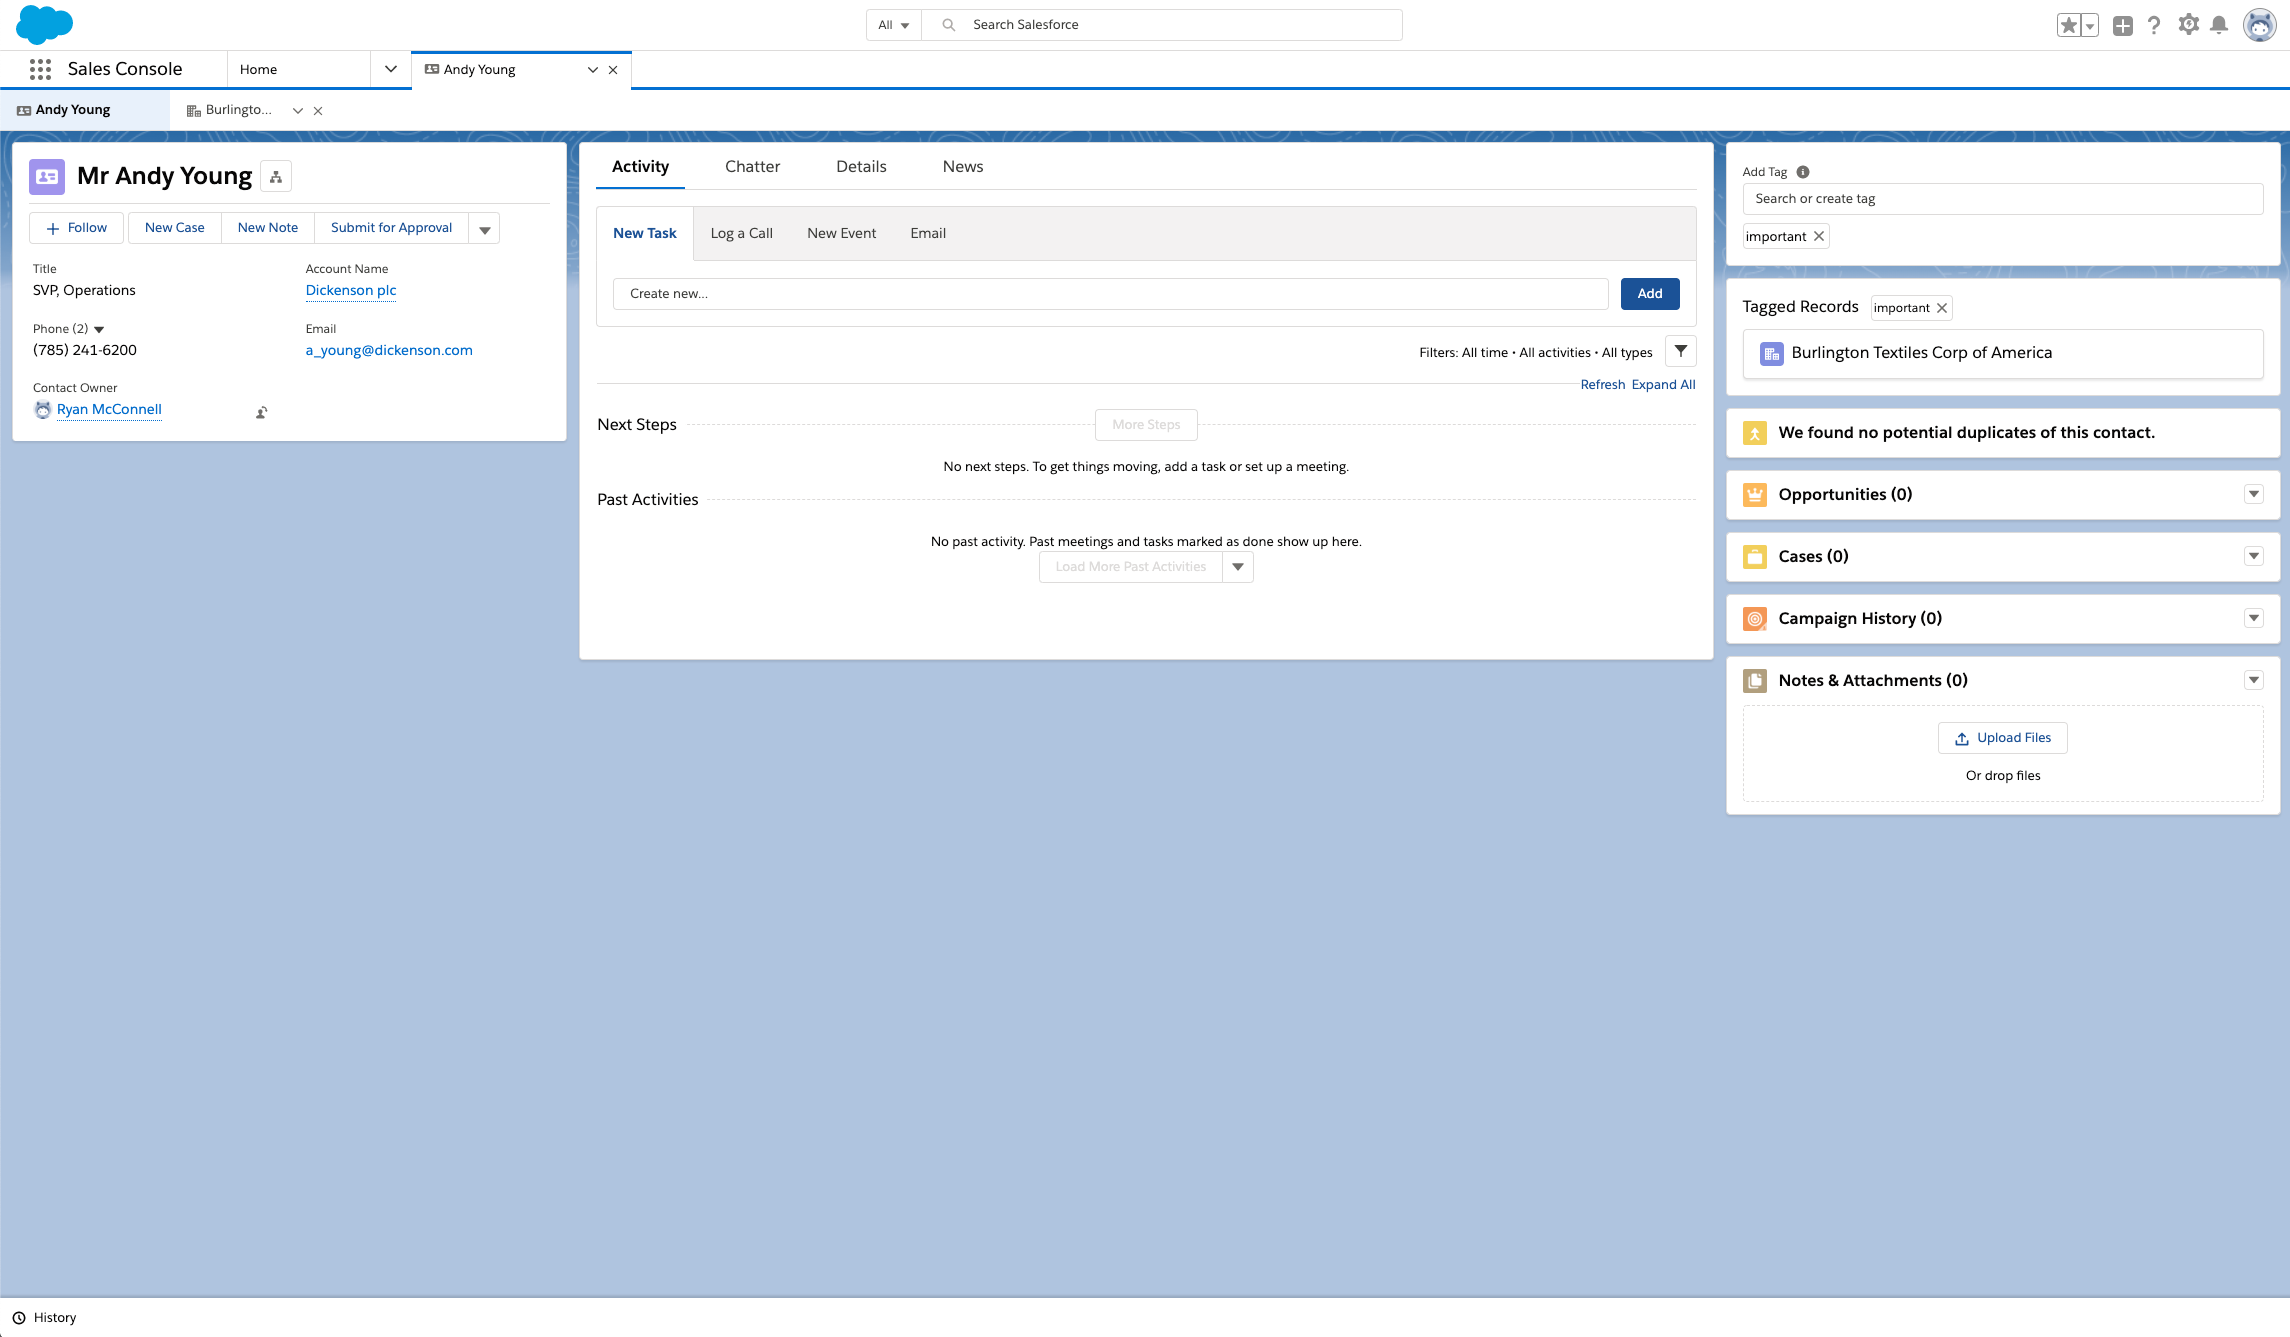Screen dimensions: 2290x1337
Task: Click the Upload Files button
Action: (2003, 738)
